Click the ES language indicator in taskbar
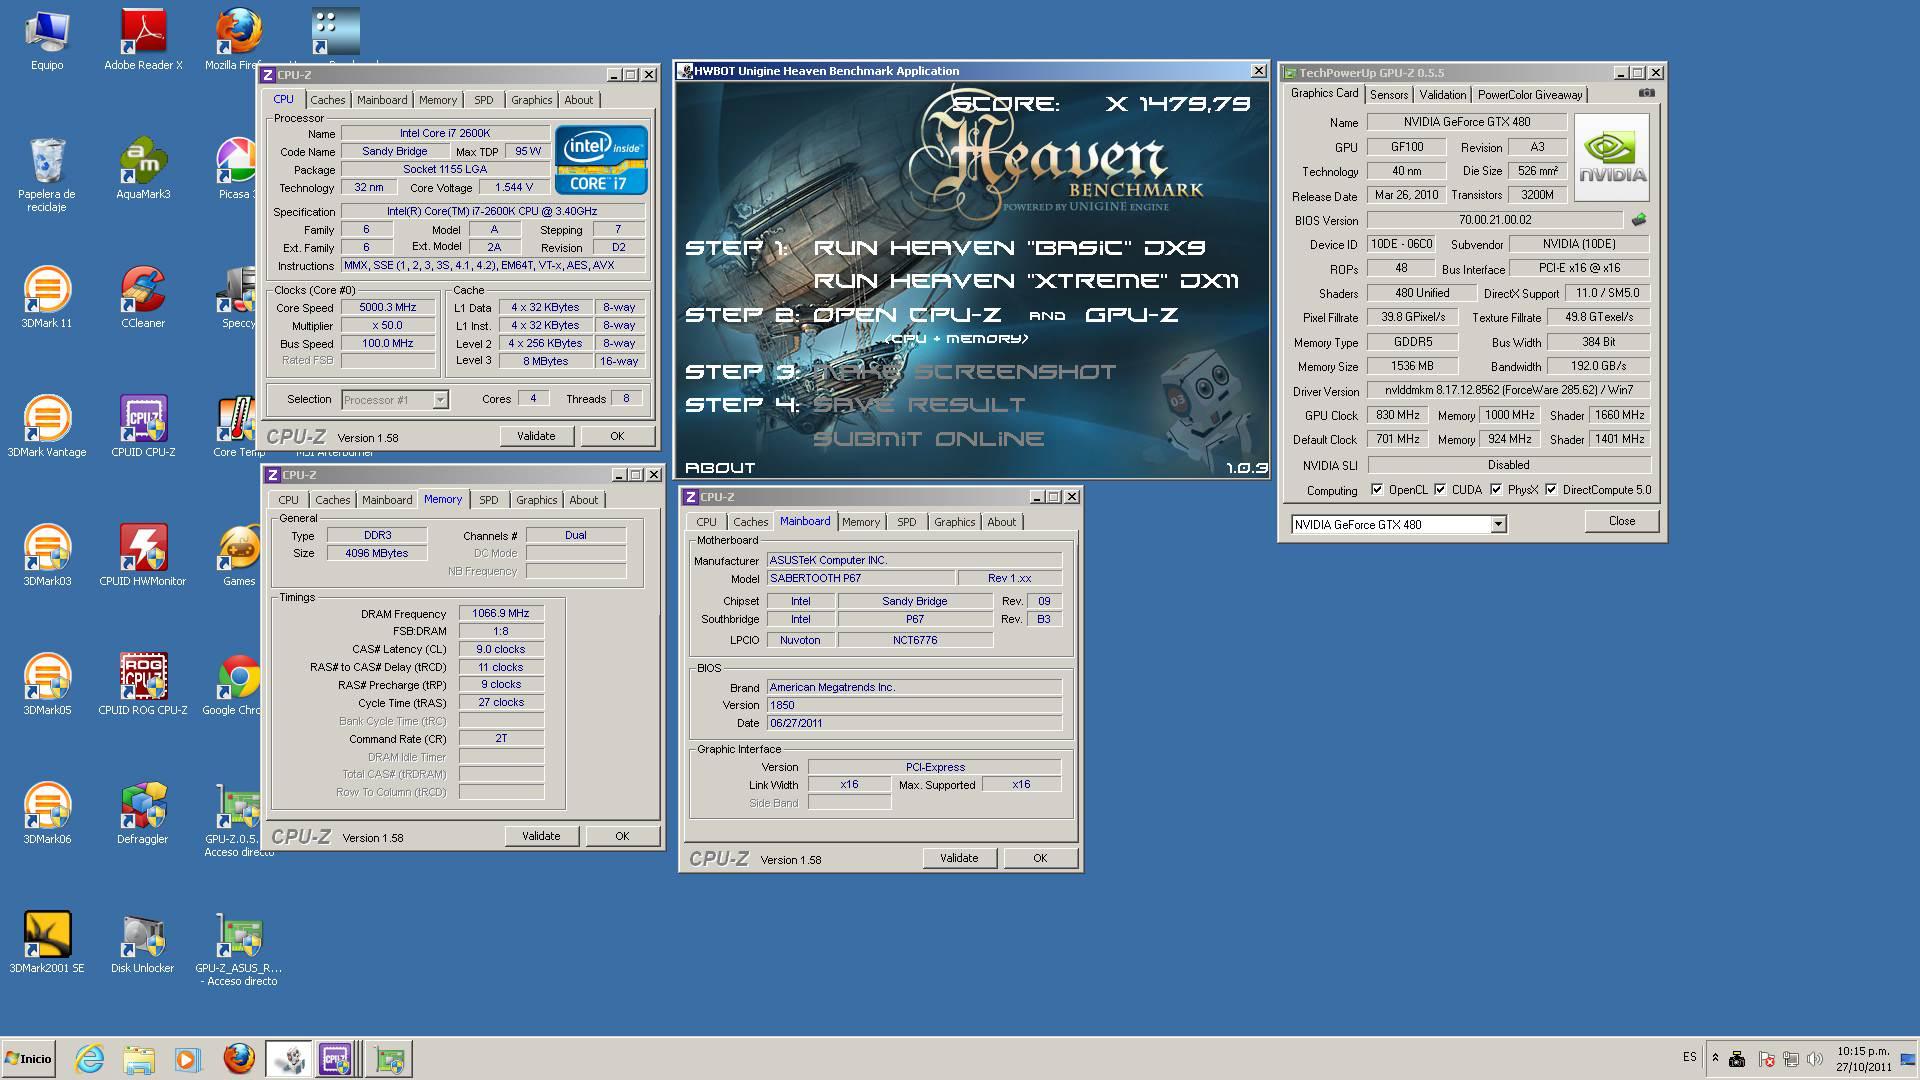1920x1080 pixels. click(1689, 1057)
